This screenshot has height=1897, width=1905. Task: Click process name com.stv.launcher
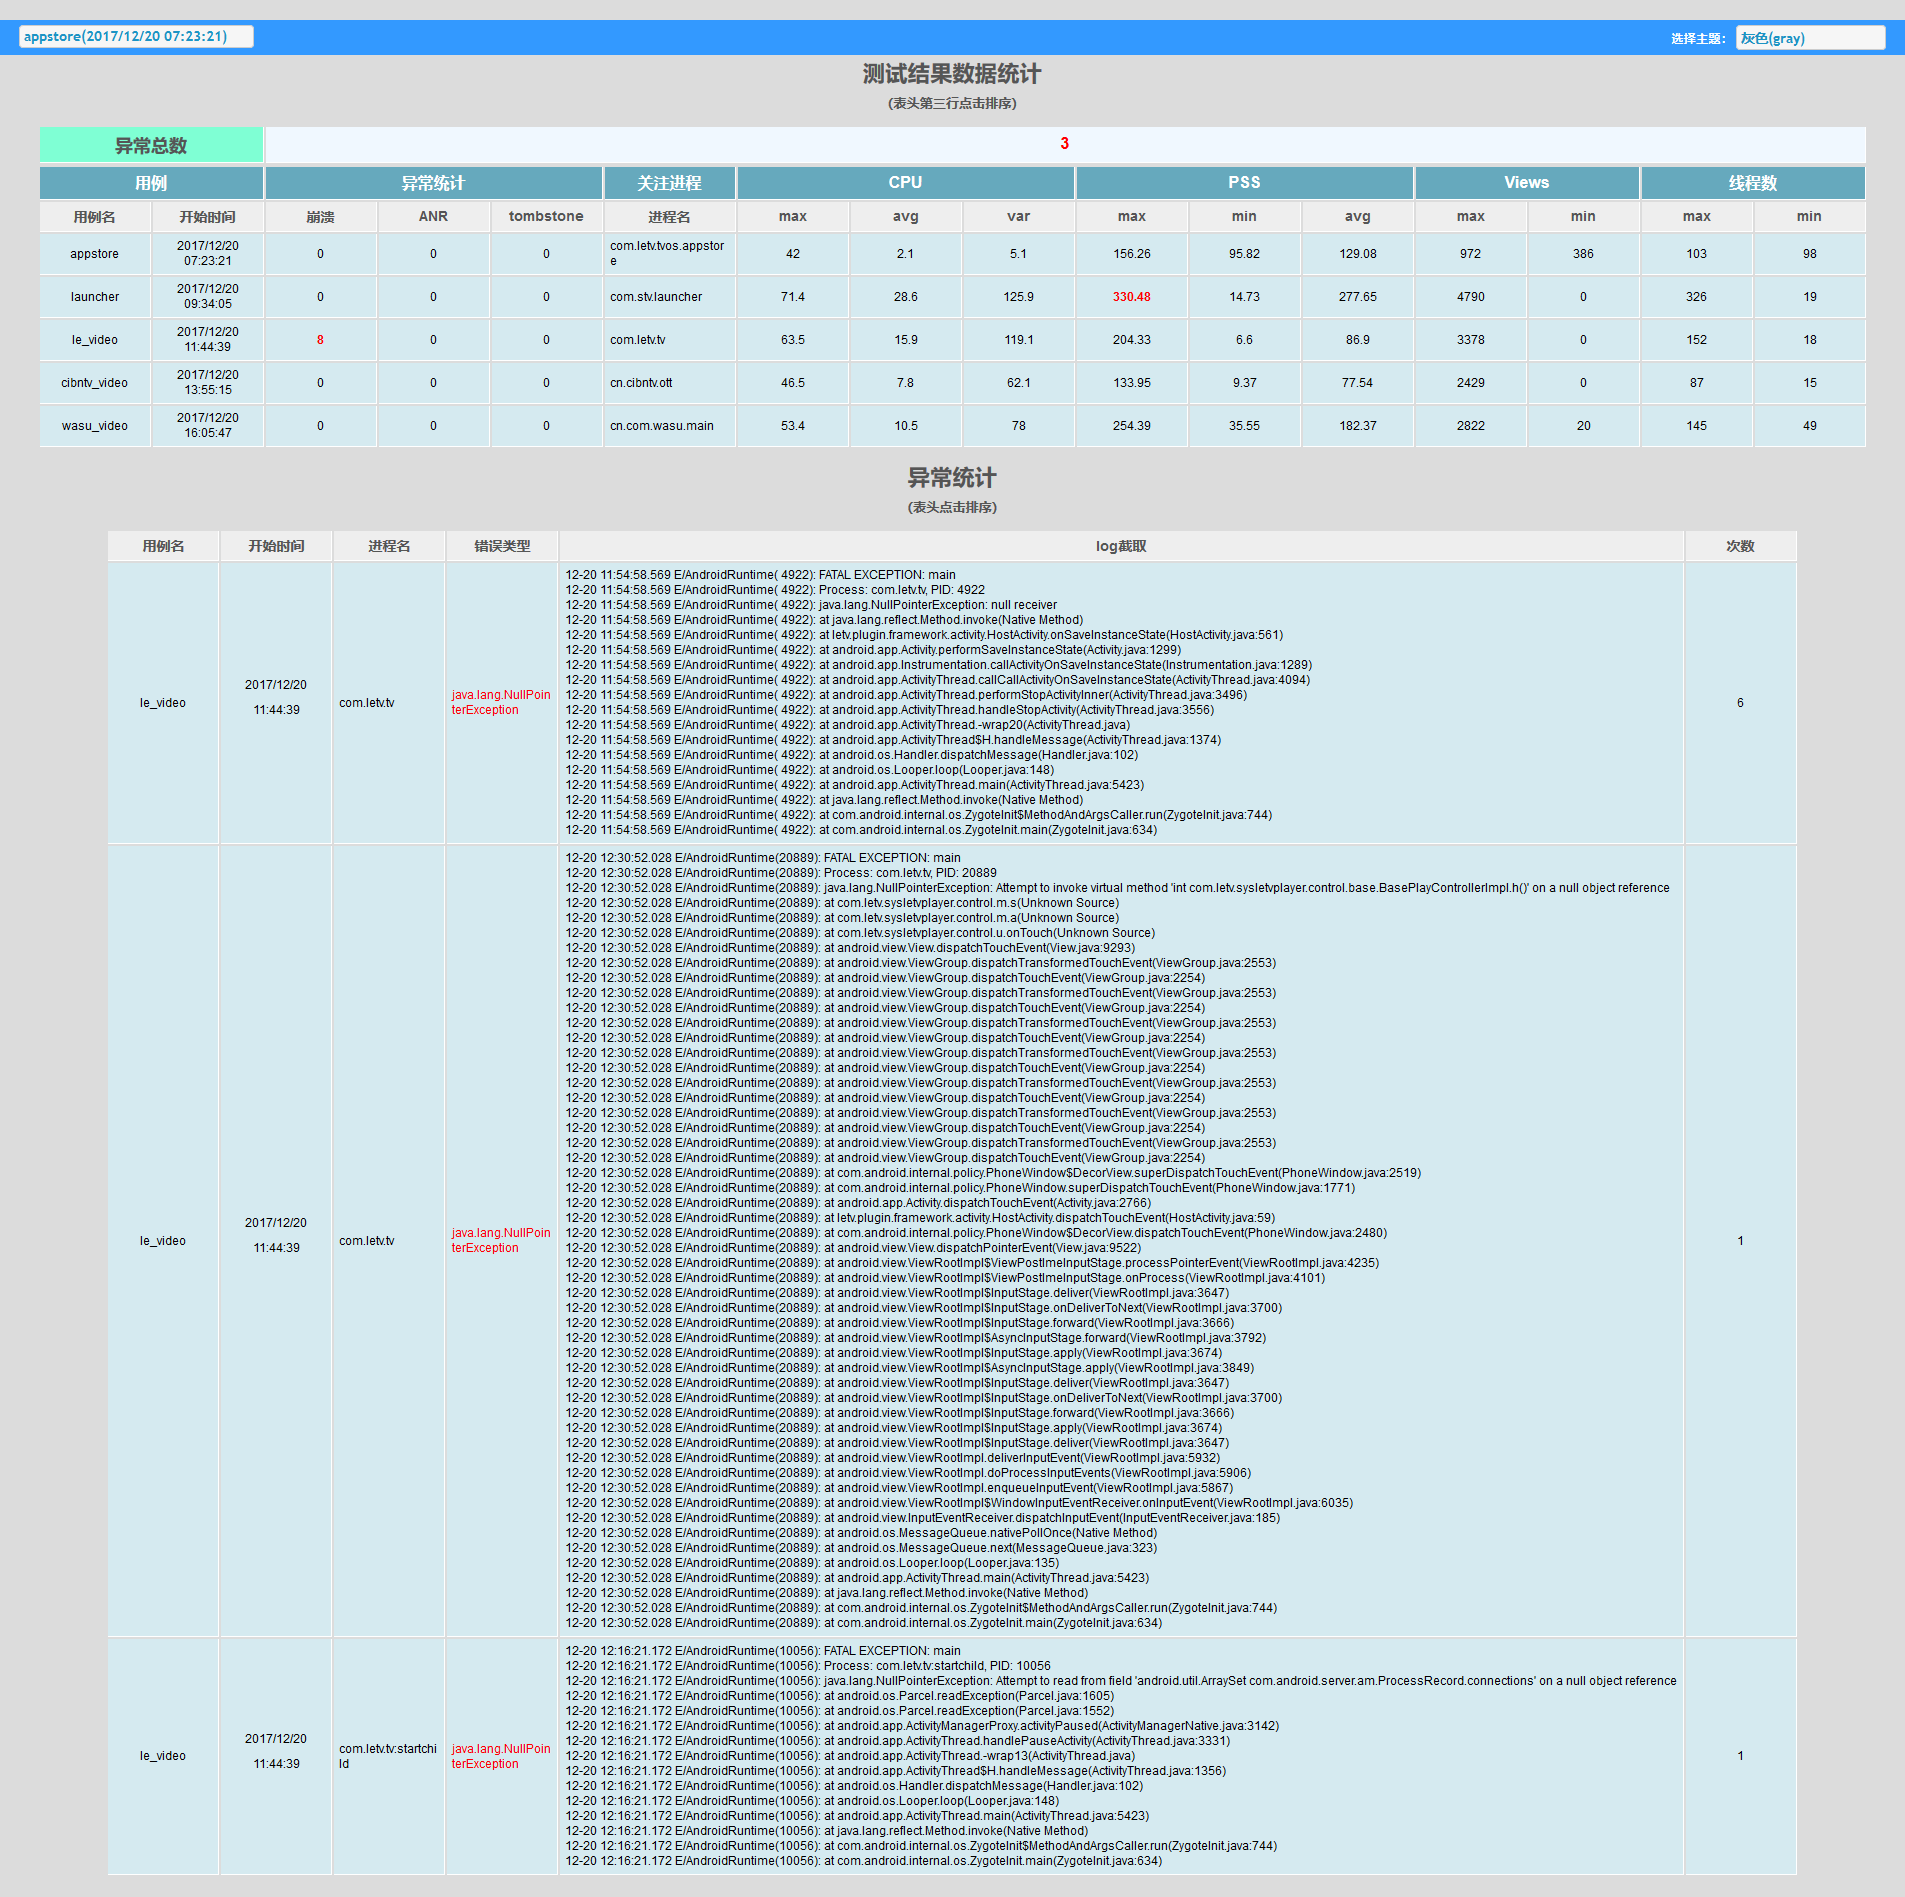656,297
